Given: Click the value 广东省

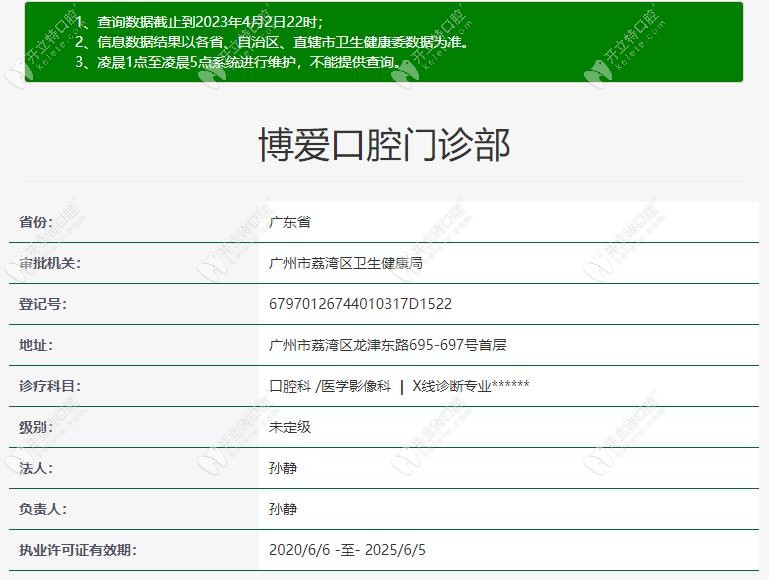Looking at the screenshot, I should (x=290, y=222).
